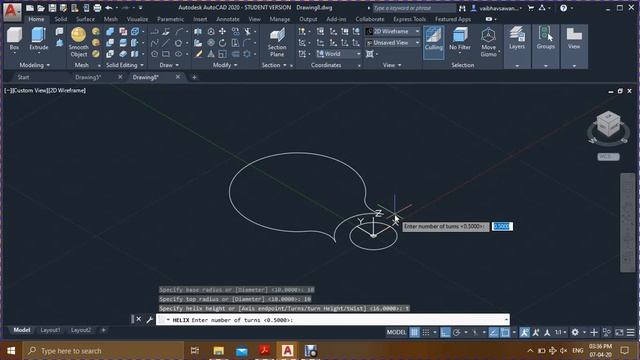Click the Erase tool icon
The image size is (640, 360).
(x=198, y=54)
